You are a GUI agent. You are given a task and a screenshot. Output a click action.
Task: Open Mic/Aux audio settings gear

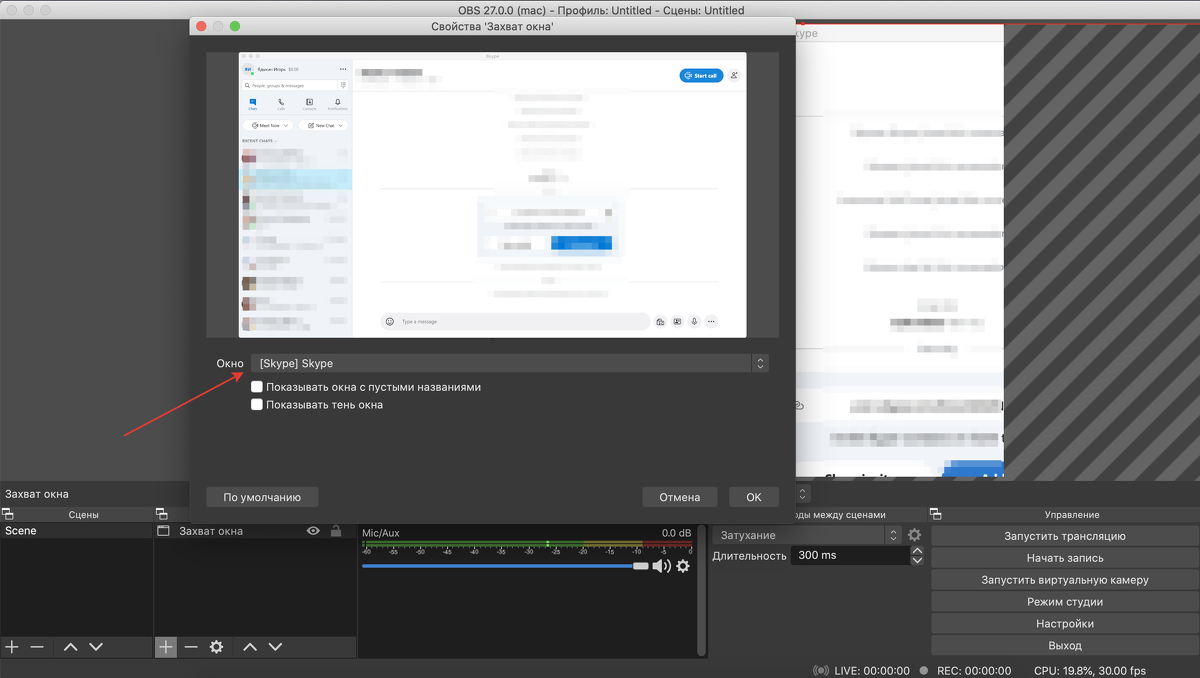[683, 566]
